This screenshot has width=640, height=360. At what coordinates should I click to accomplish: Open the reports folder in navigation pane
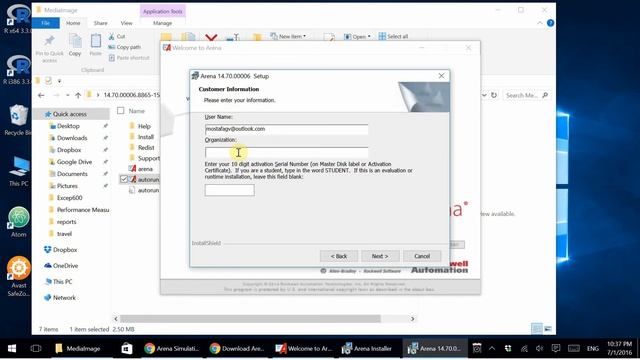pos(66,222)
